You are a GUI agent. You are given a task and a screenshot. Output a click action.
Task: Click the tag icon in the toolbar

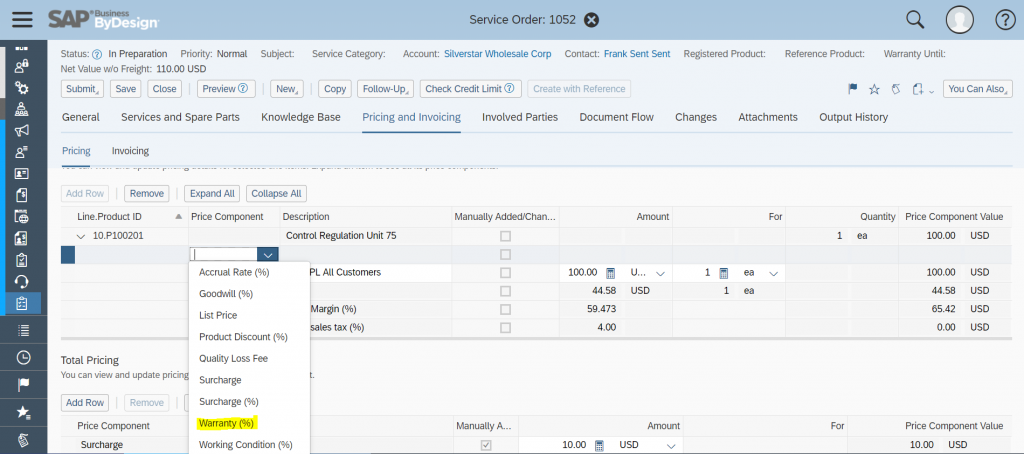[x=895, y=89]
